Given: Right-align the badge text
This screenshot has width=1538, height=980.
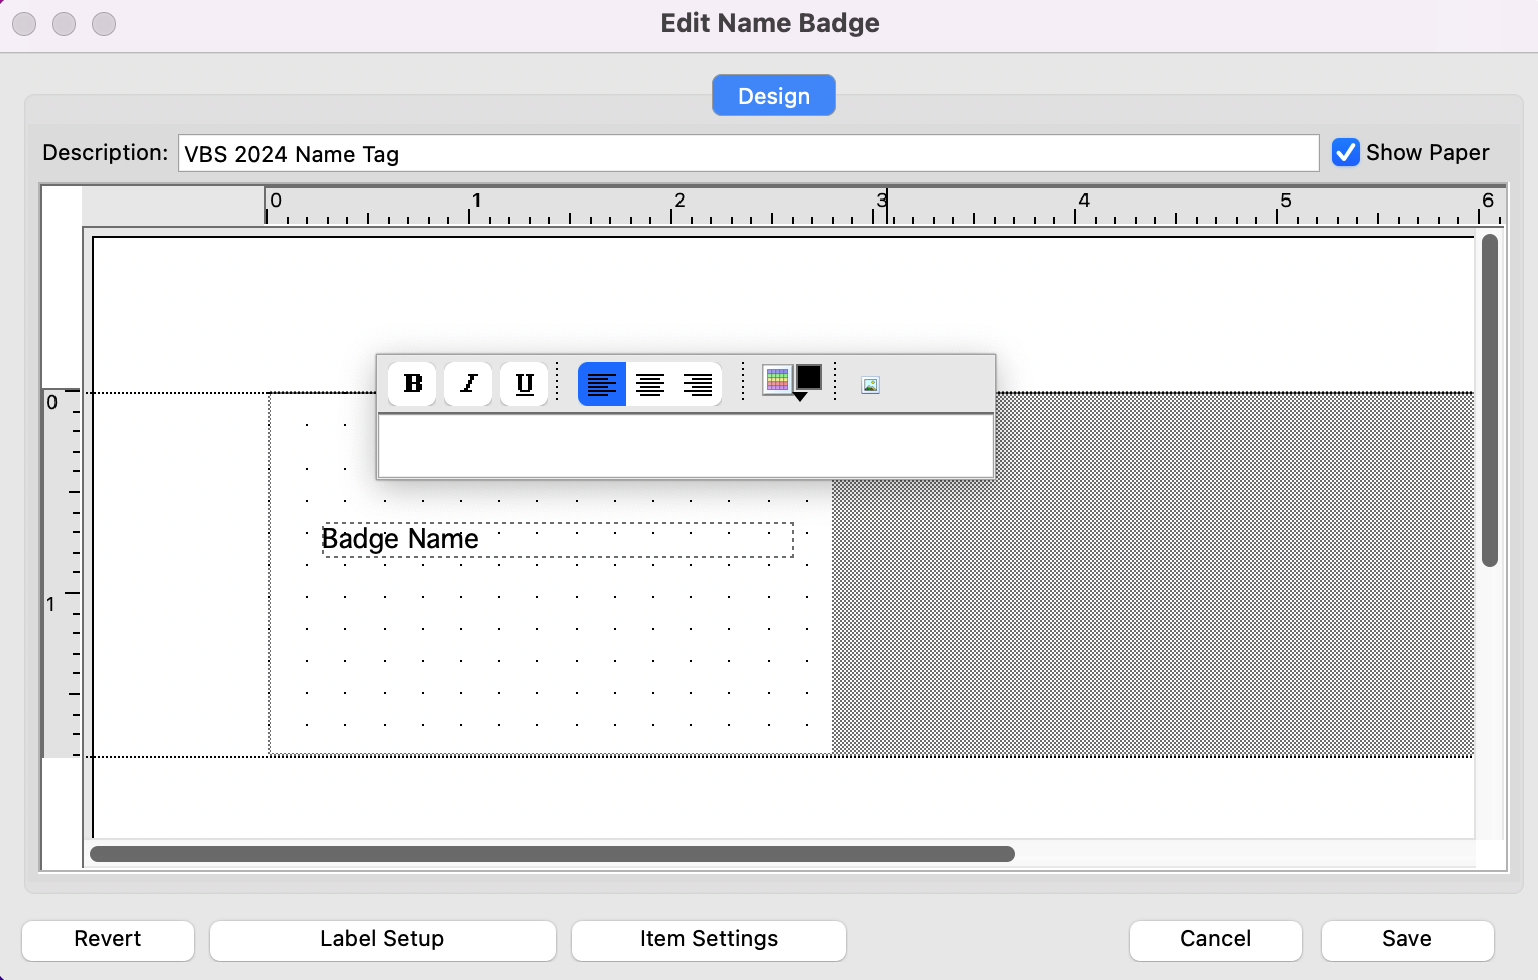Looking at the screenshot, I should coord(698,384).
